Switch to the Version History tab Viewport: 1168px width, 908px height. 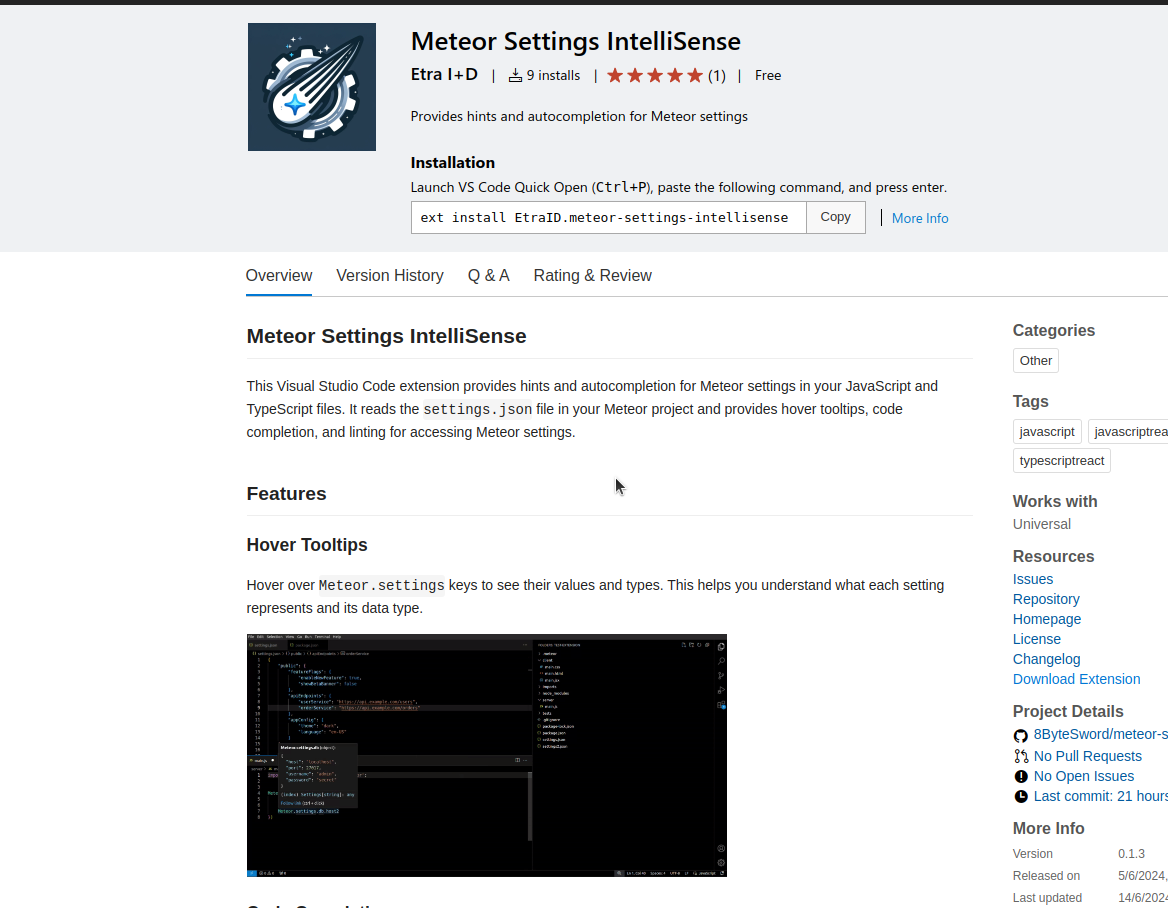coord(390,275)
